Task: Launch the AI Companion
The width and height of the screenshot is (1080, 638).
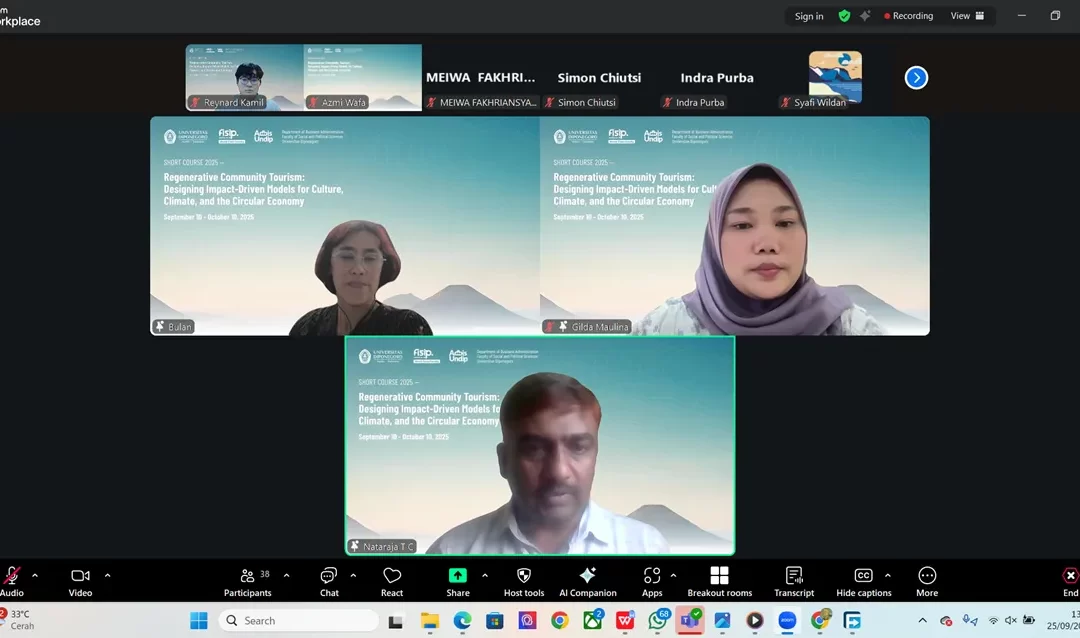Action: (588, 580)
